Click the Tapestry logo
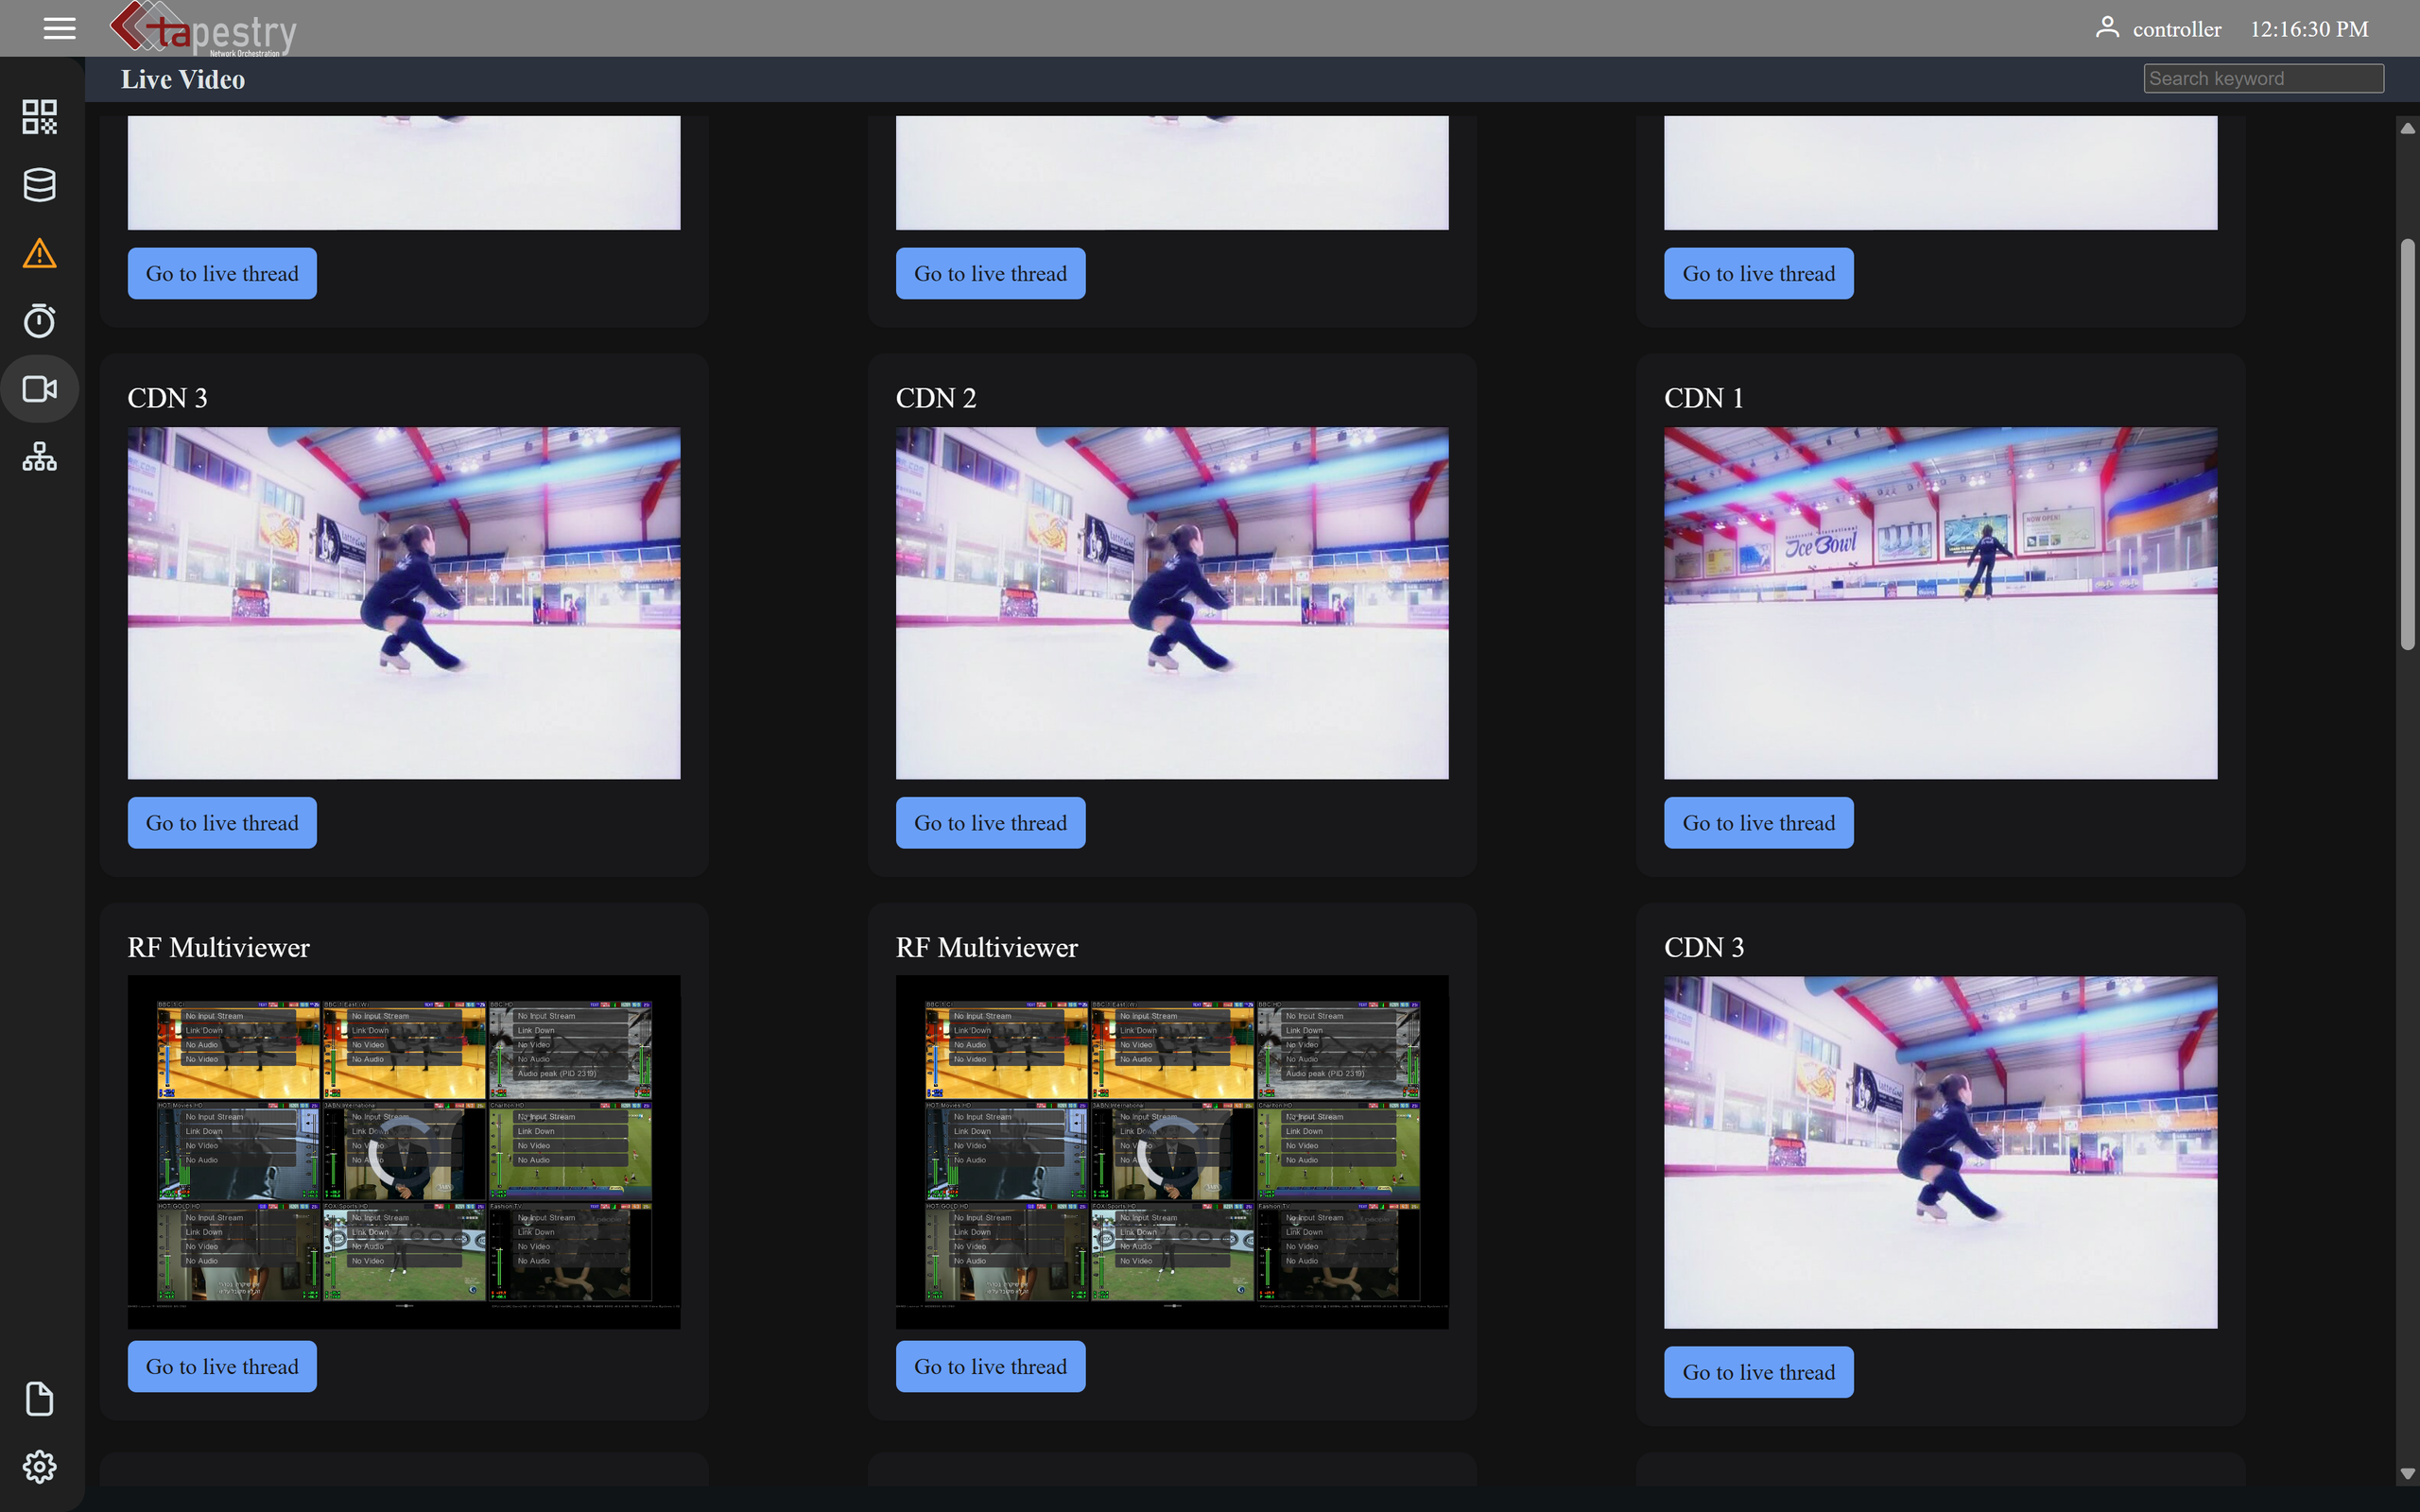The width and height of the screenshot is (2420, 1512). (x=200, y=28)
